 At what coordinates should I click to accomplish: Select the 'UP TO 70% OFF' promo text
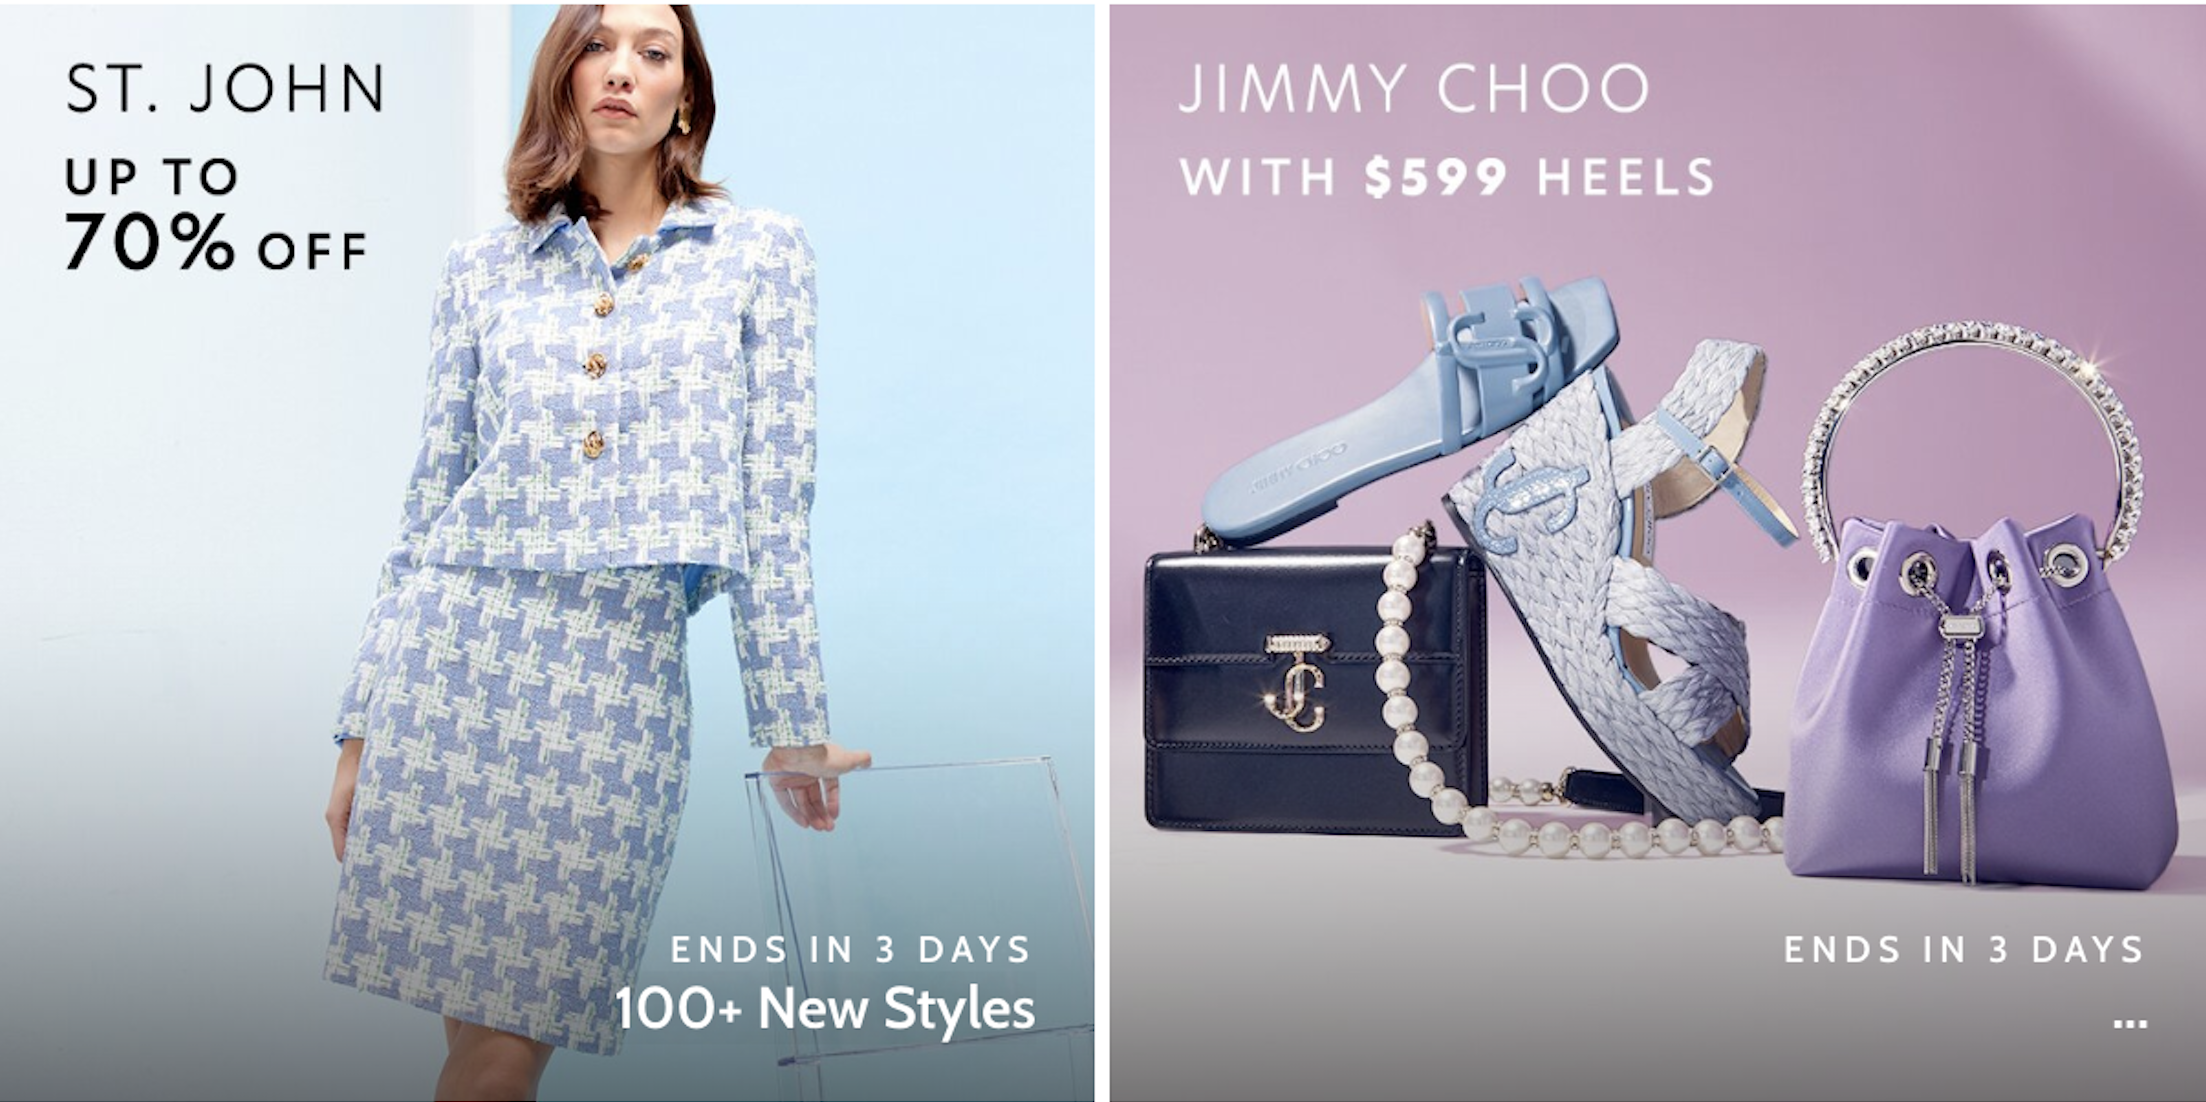(216, 215)
